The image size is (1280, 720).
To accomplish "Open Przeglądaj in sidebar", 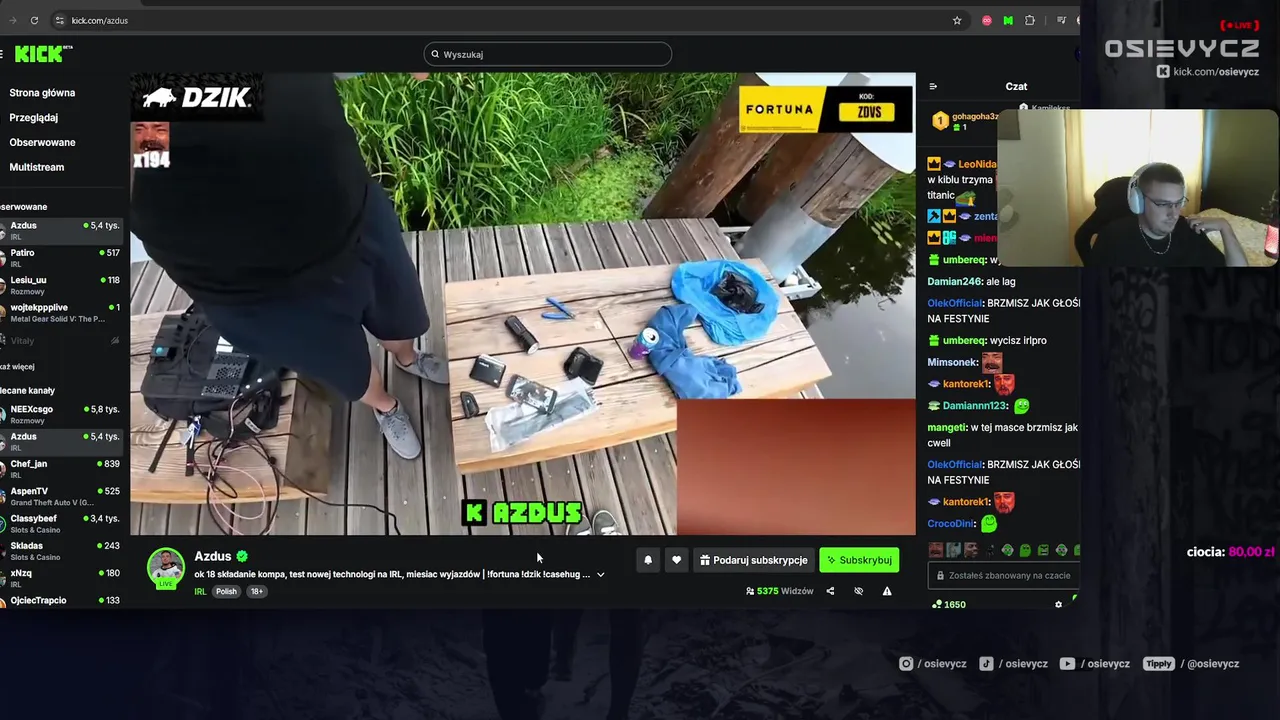I will [x=33, y=118].
